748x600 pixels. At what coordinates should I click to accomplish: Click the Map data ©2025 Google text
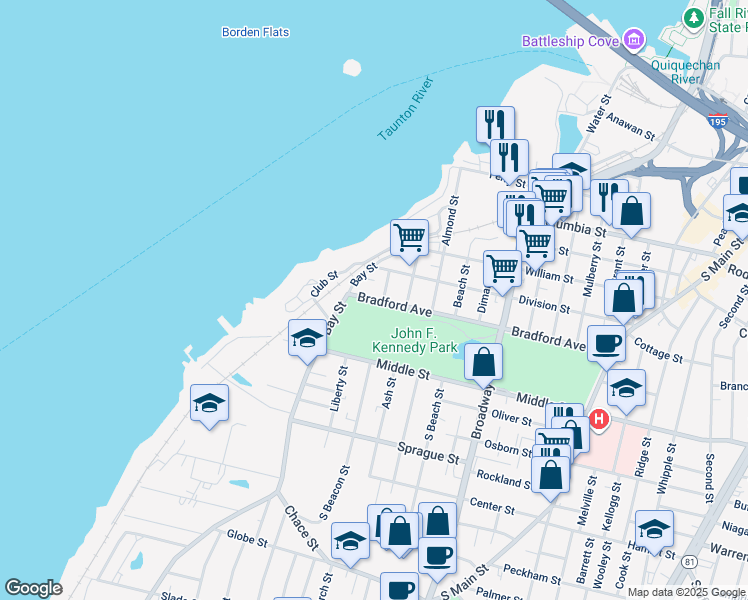(x=687, y=592)
